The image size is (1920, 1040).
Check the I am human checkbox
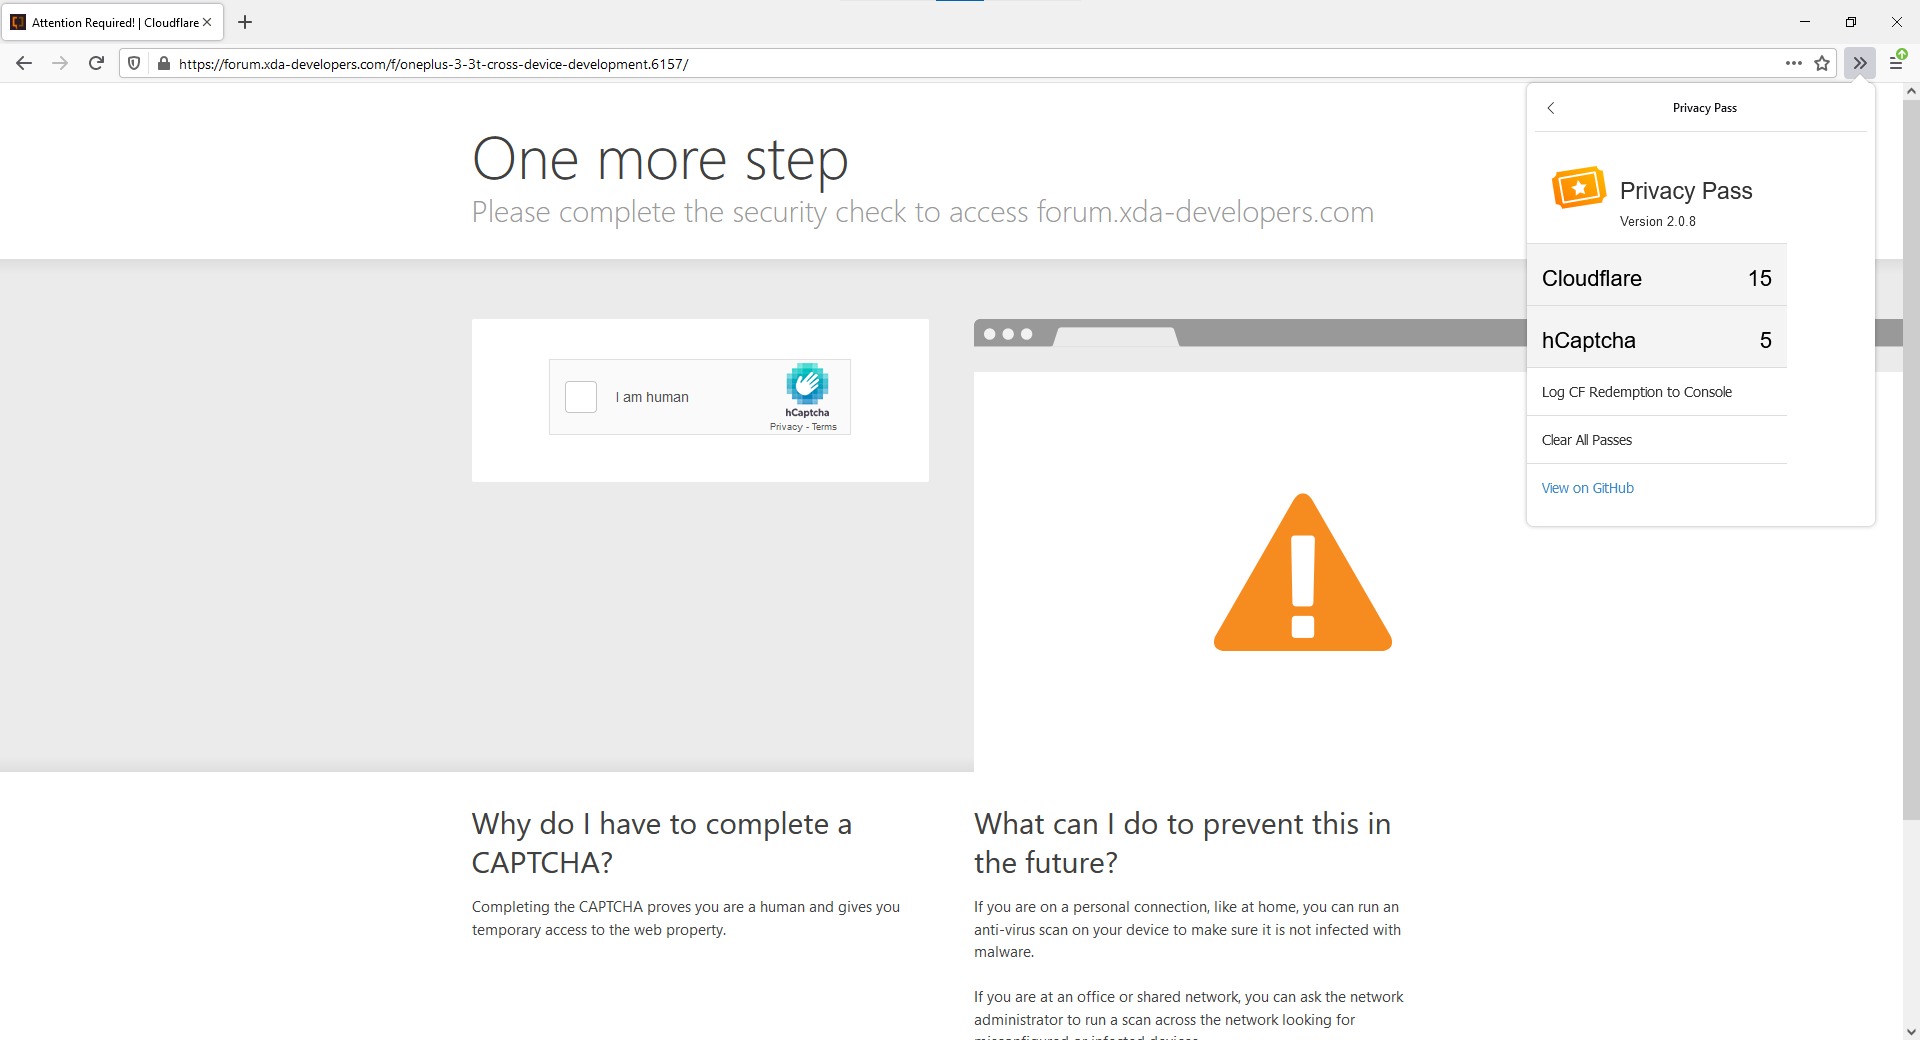click(580, 397)
